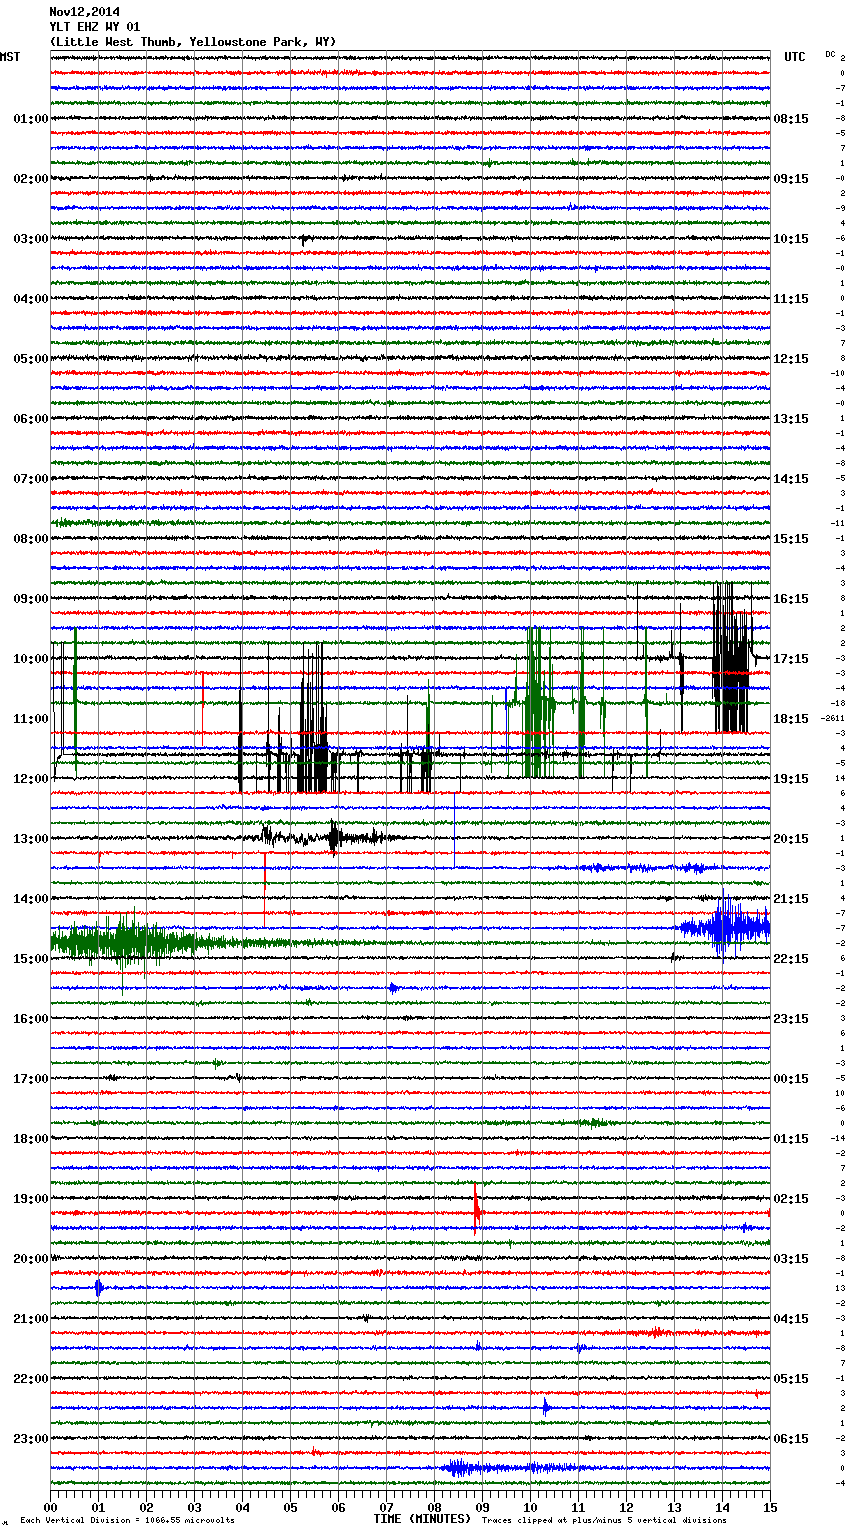Screen dimensions: 850x1534
Task: Click the 19:00 MST time label
Action: (30, 1199)
